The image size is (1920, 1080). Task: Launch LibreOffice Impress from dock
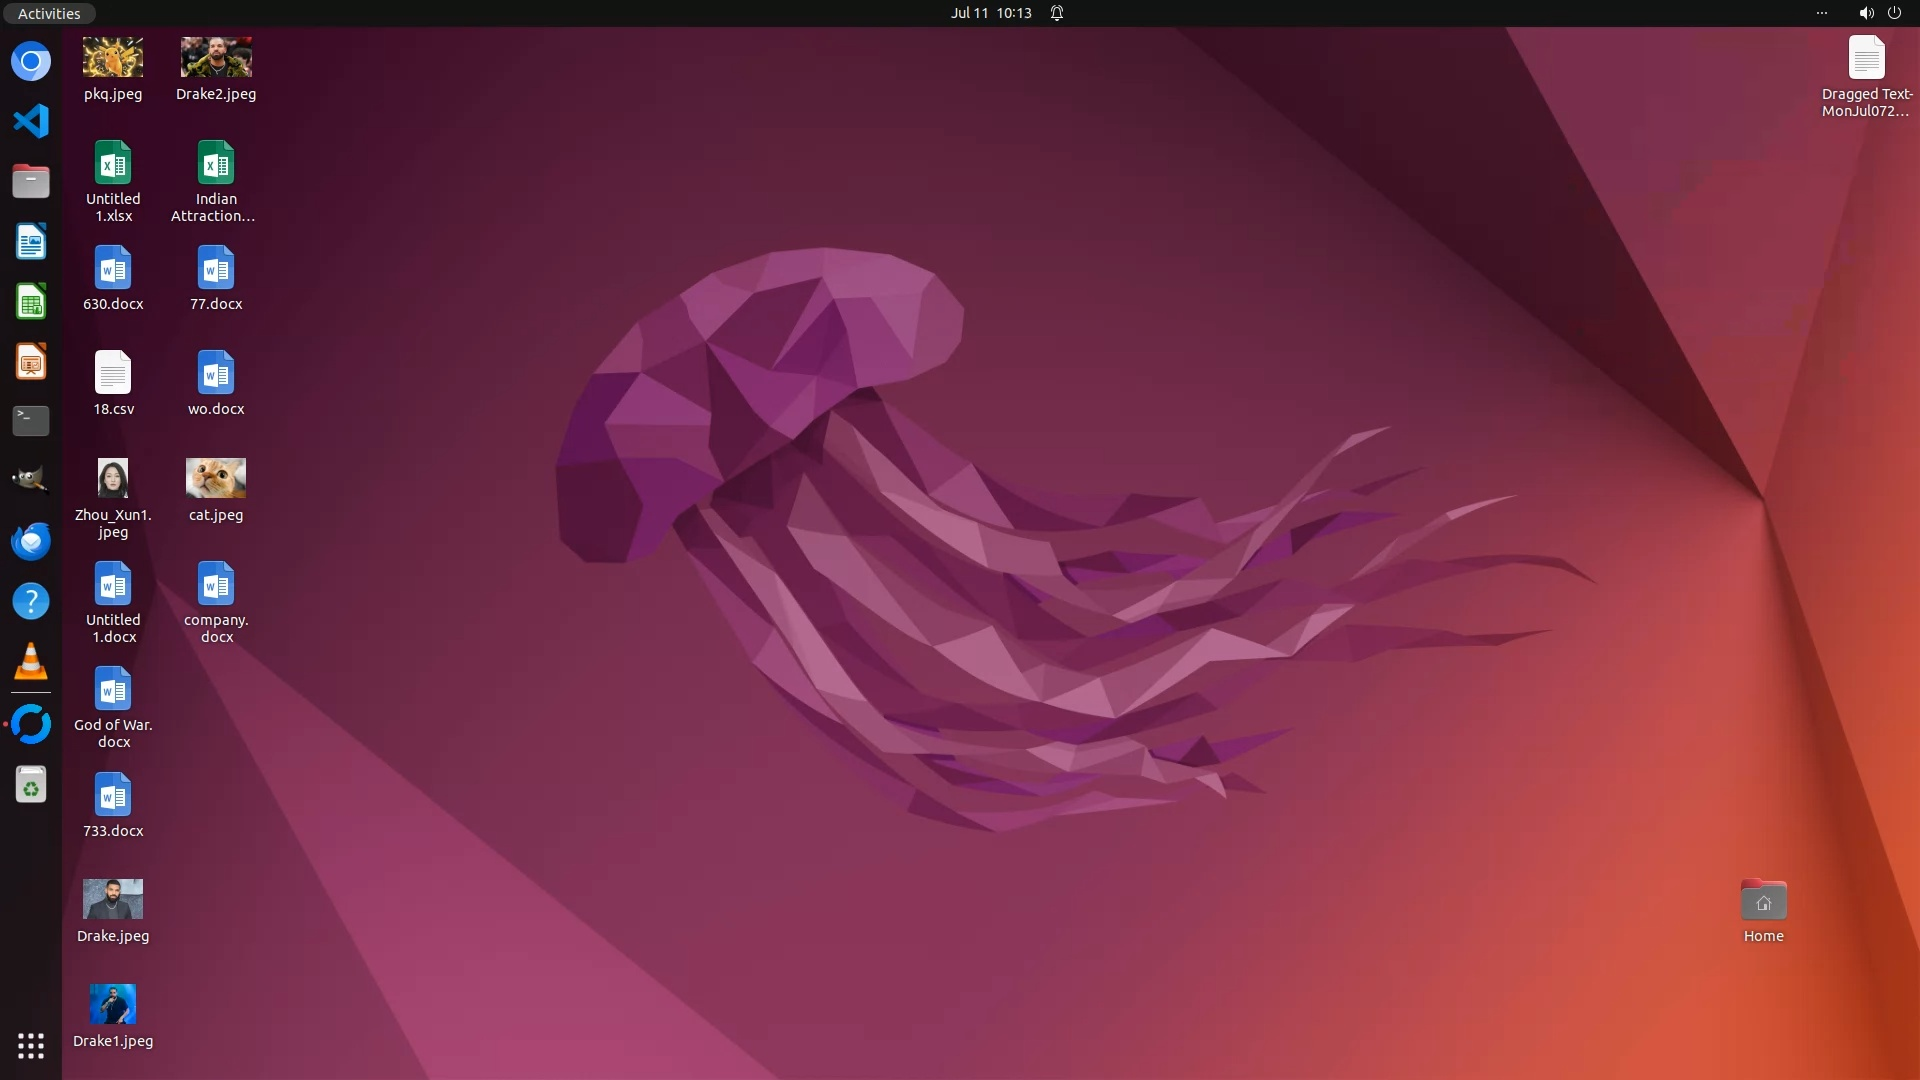pos(31,362)
